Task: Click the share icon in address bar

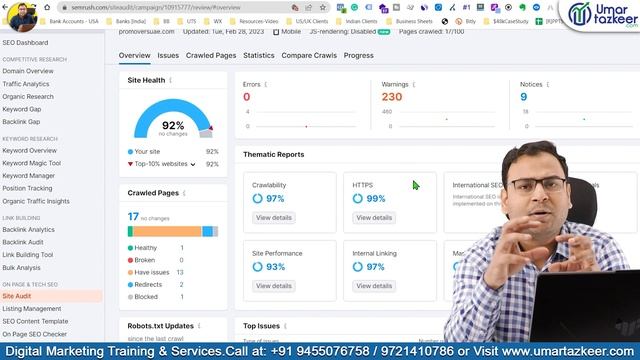Action: pos(309,7)
